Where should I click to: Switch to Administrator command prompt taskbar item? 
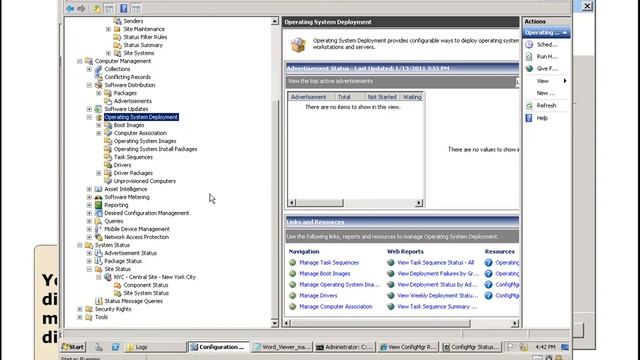345,347
